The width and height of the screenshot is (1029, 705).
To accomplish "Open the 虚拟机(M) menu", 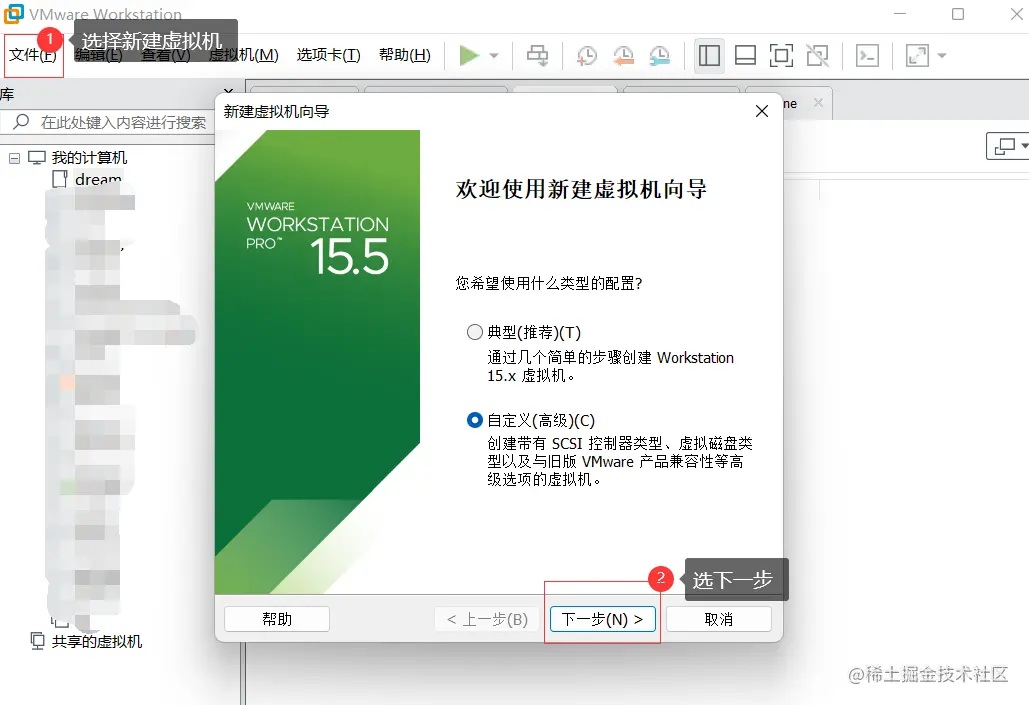I will [244, 55].
